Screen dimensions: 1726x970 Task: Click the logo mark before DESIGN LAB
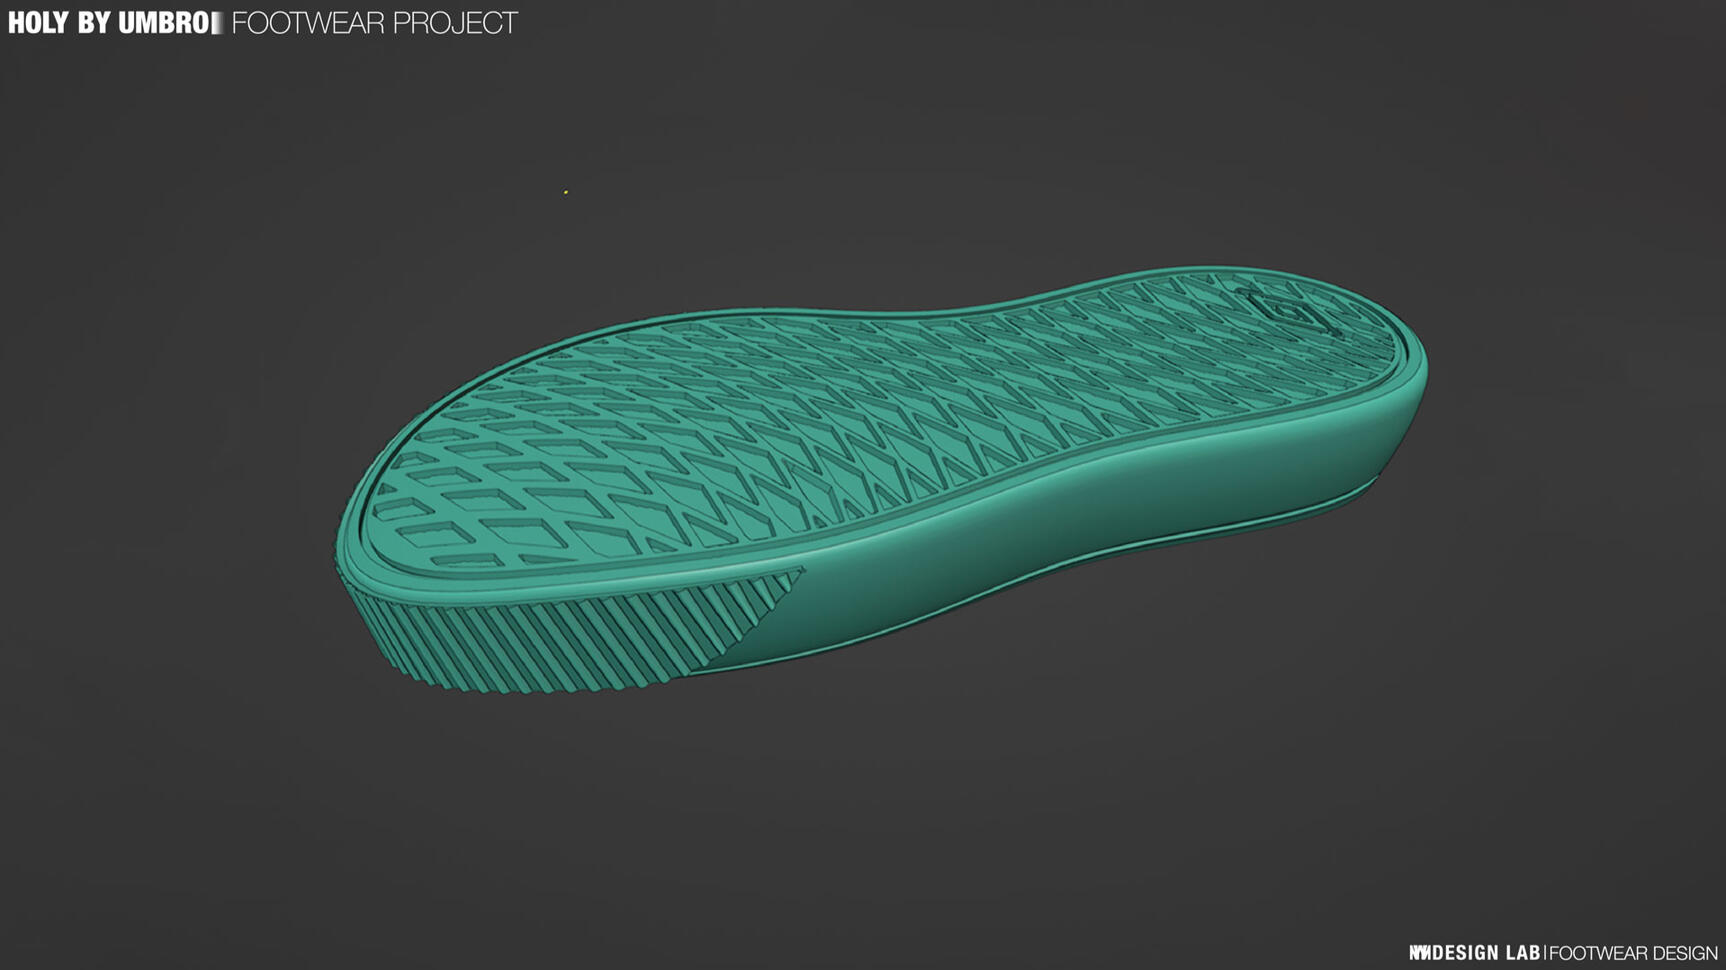coord(1419,953)
